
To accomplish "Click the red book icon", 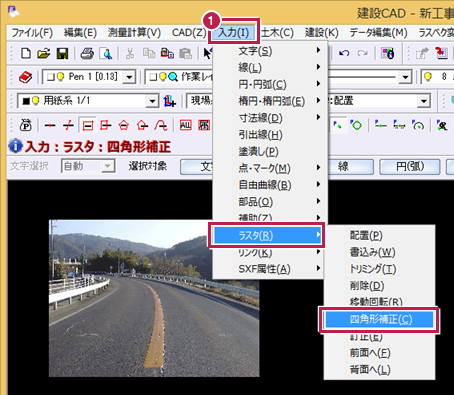I will [x=25, y=77].
